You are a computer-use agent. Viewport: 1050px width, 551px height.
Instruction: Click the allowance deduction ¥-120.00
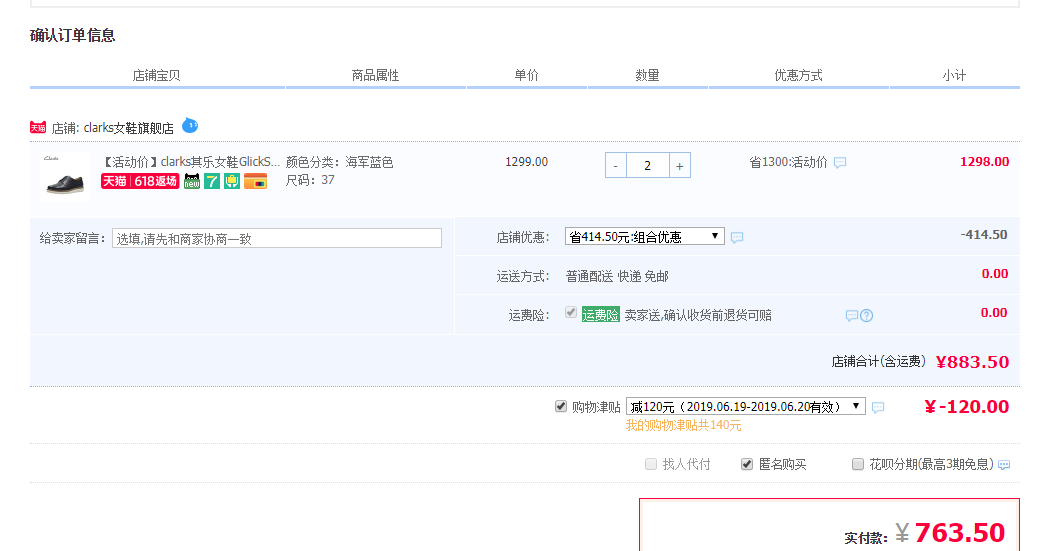[966, 406]
